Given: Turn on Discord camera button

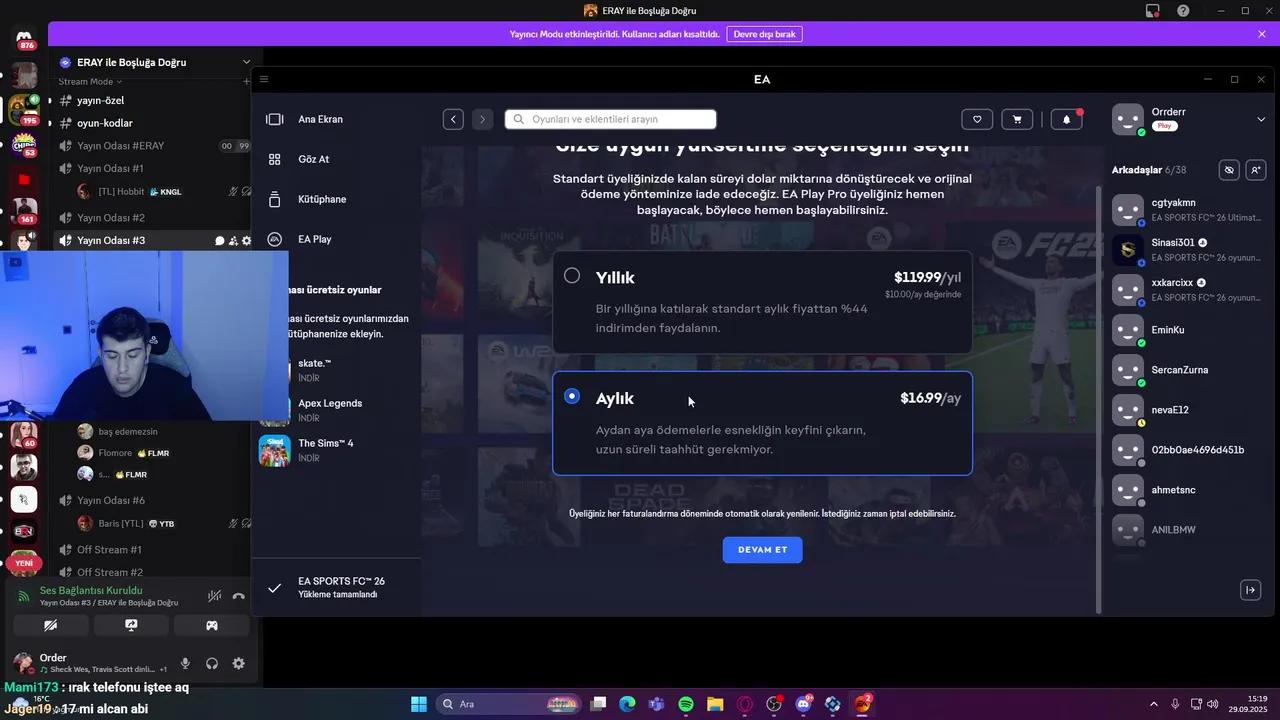Looking at the screenshot, I should [50, 625].
